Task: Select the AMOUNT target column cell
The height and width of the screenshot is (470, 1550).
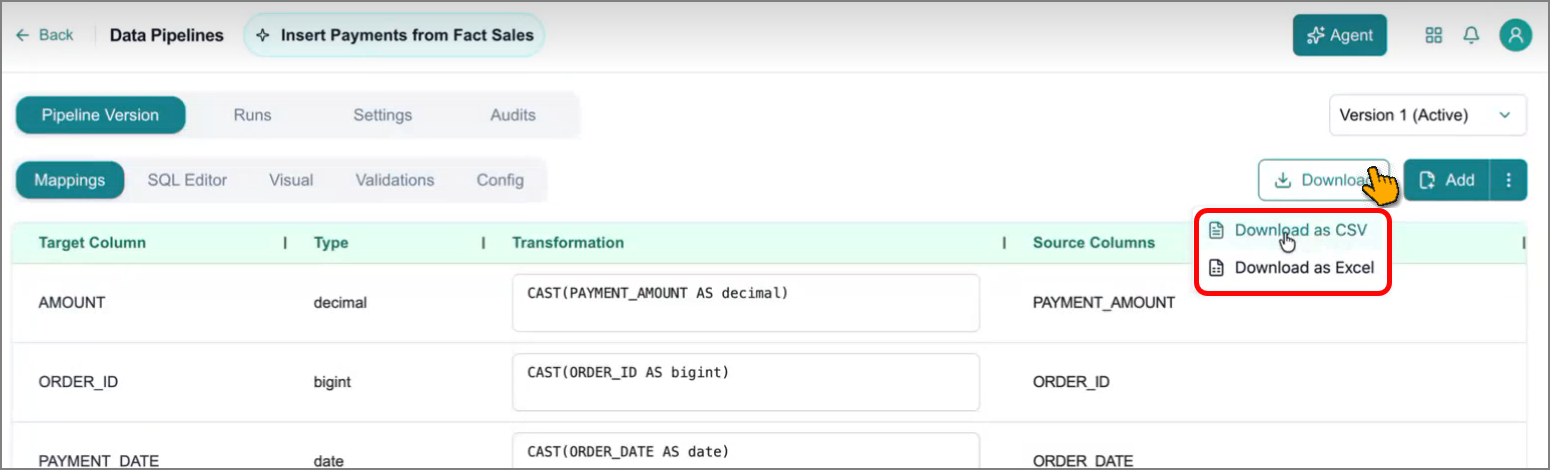Action: [70, 303]
